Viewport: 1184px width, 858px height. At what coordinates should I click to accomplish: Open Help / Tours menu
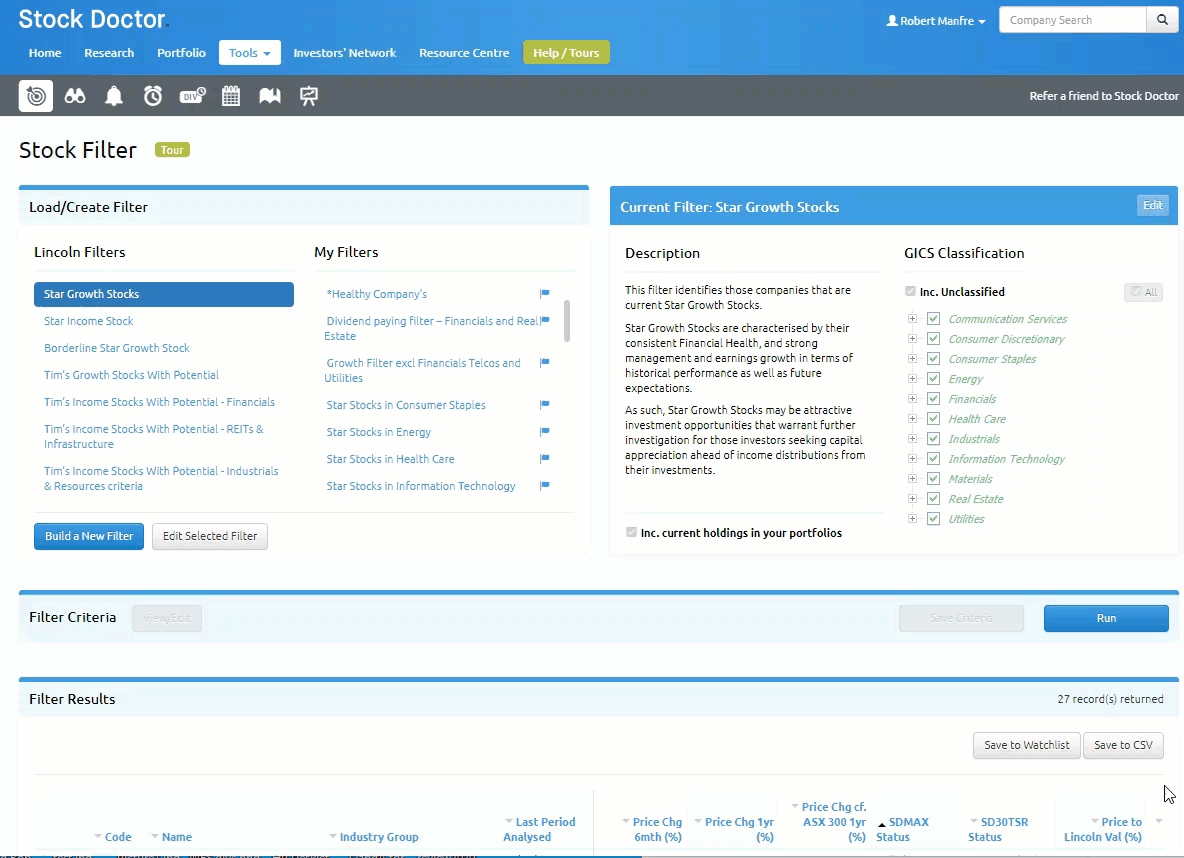[566, 53]
